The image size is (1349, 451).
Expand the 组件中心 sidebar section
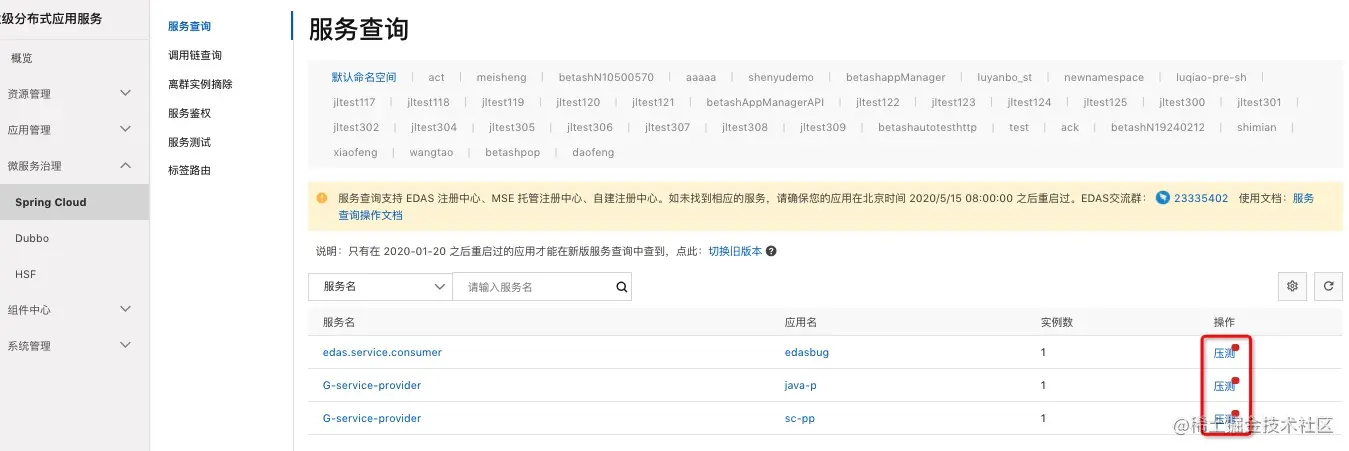click(125, 309)
